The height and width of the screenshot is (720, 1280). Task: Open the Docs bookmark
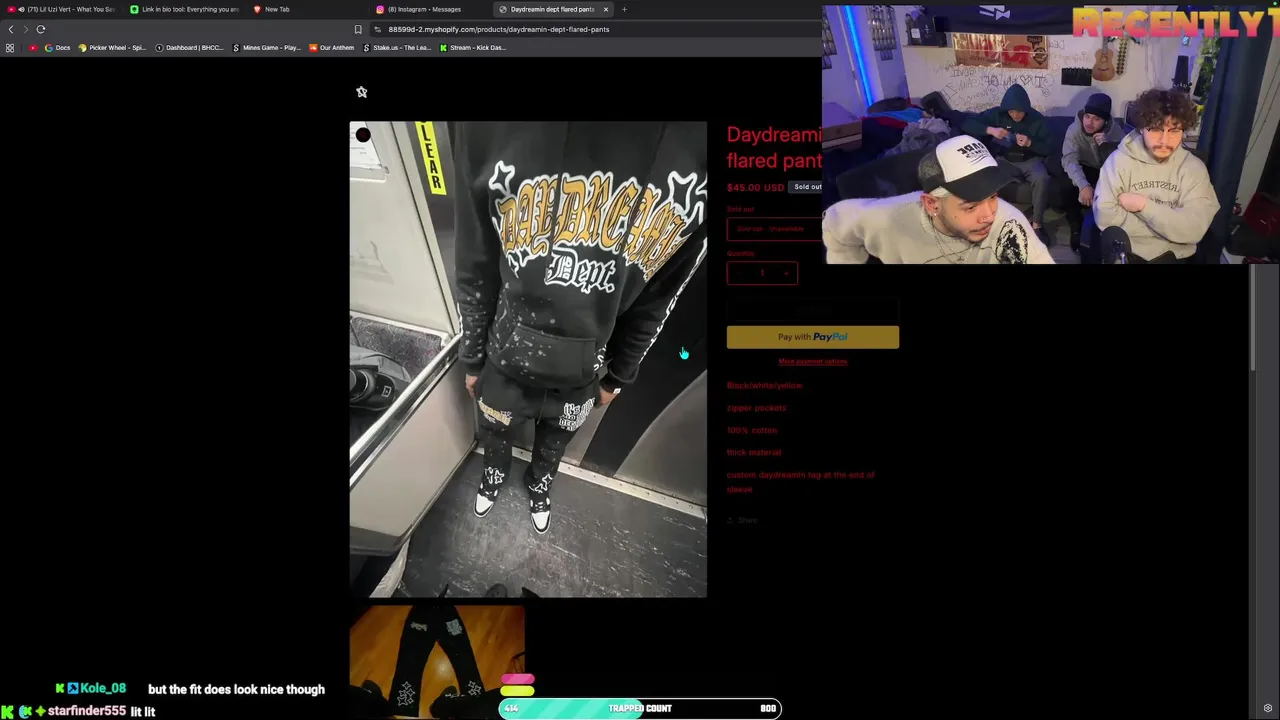[57, 48]
